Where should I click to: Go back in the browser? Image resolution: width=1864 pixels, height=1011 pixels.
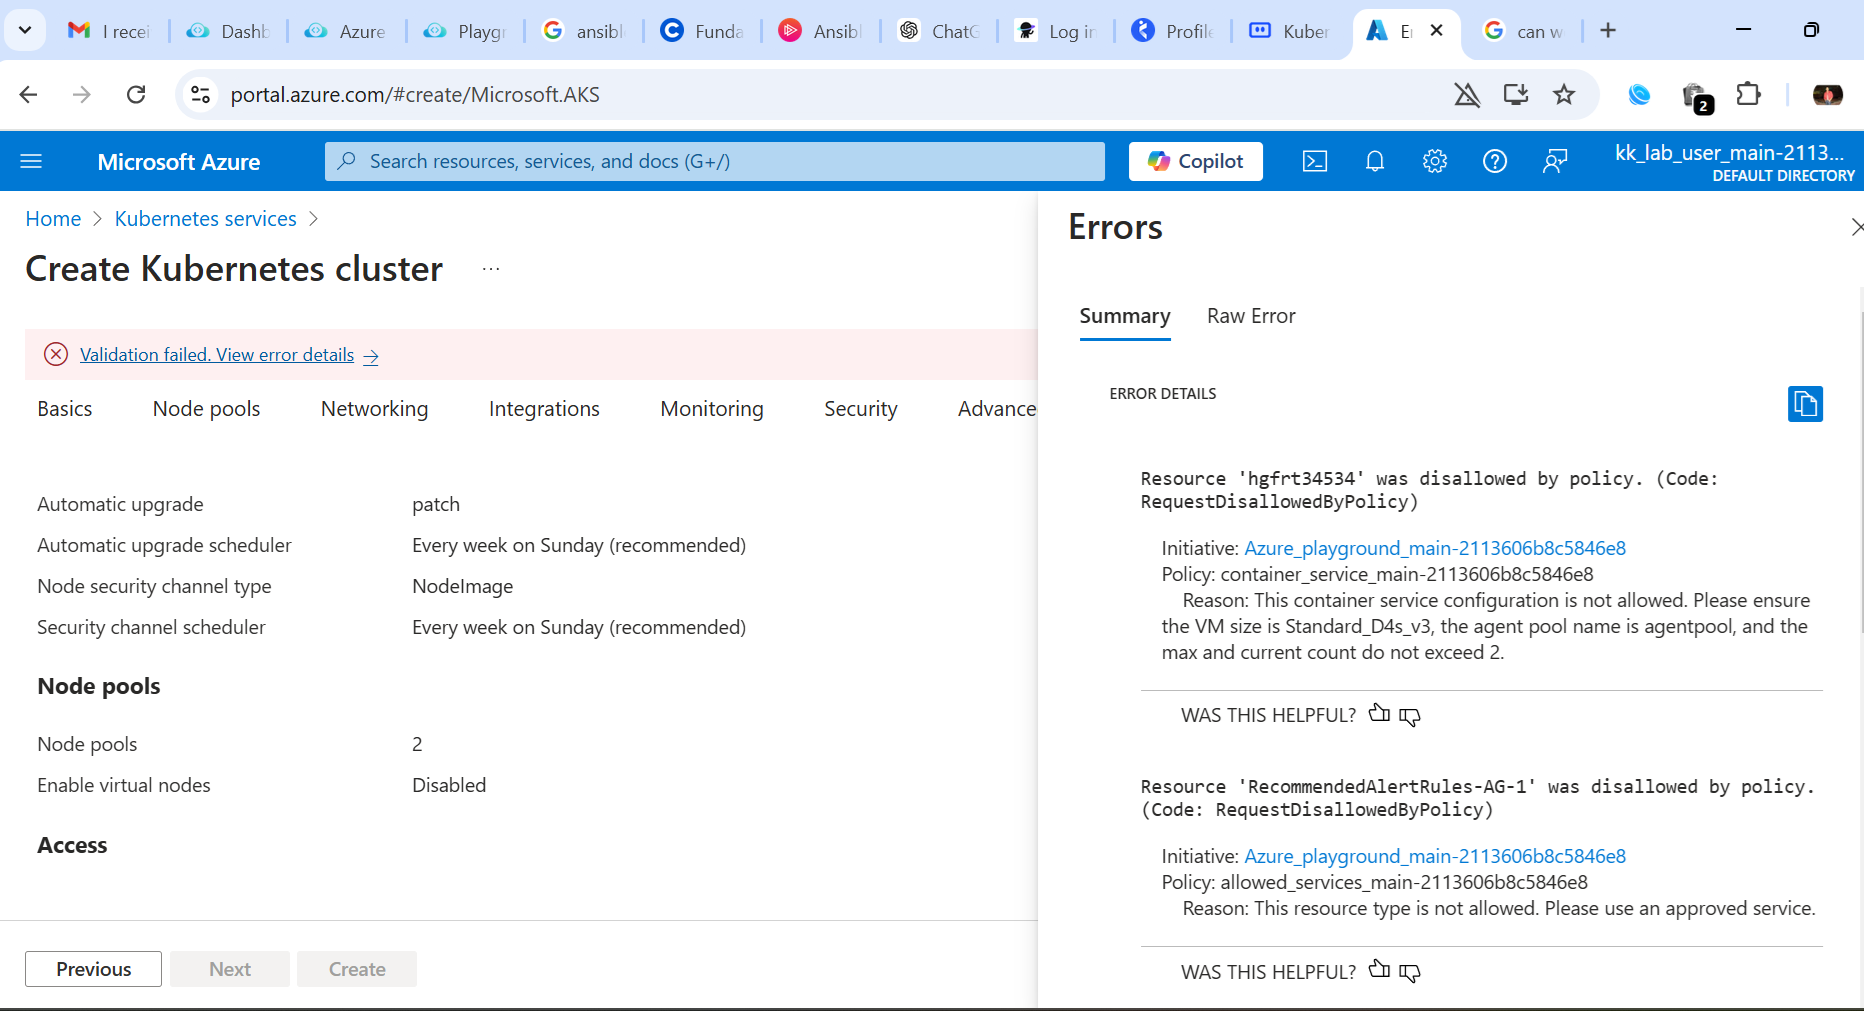click(x=28, y=94)
